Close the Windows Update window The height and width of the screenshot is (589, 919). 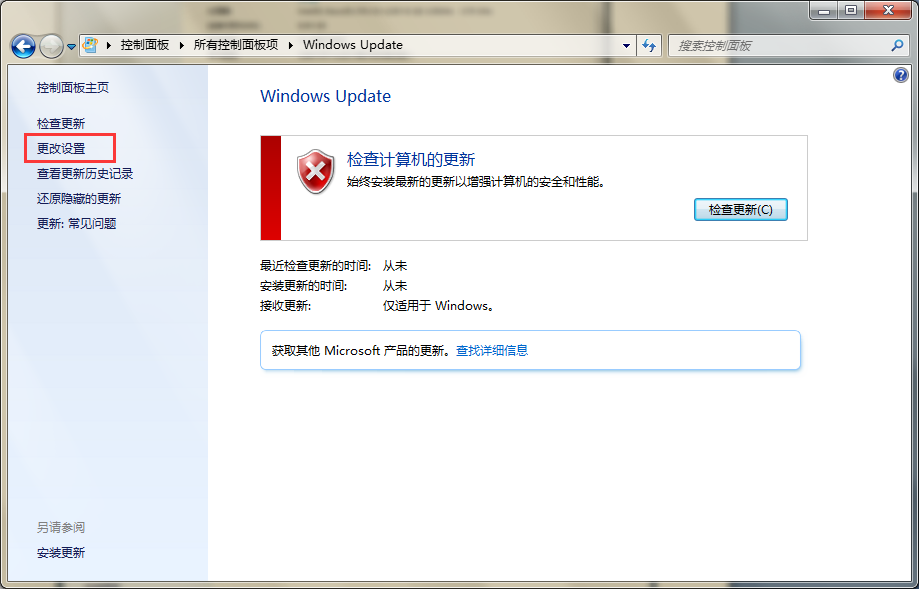tap(888, 9)
